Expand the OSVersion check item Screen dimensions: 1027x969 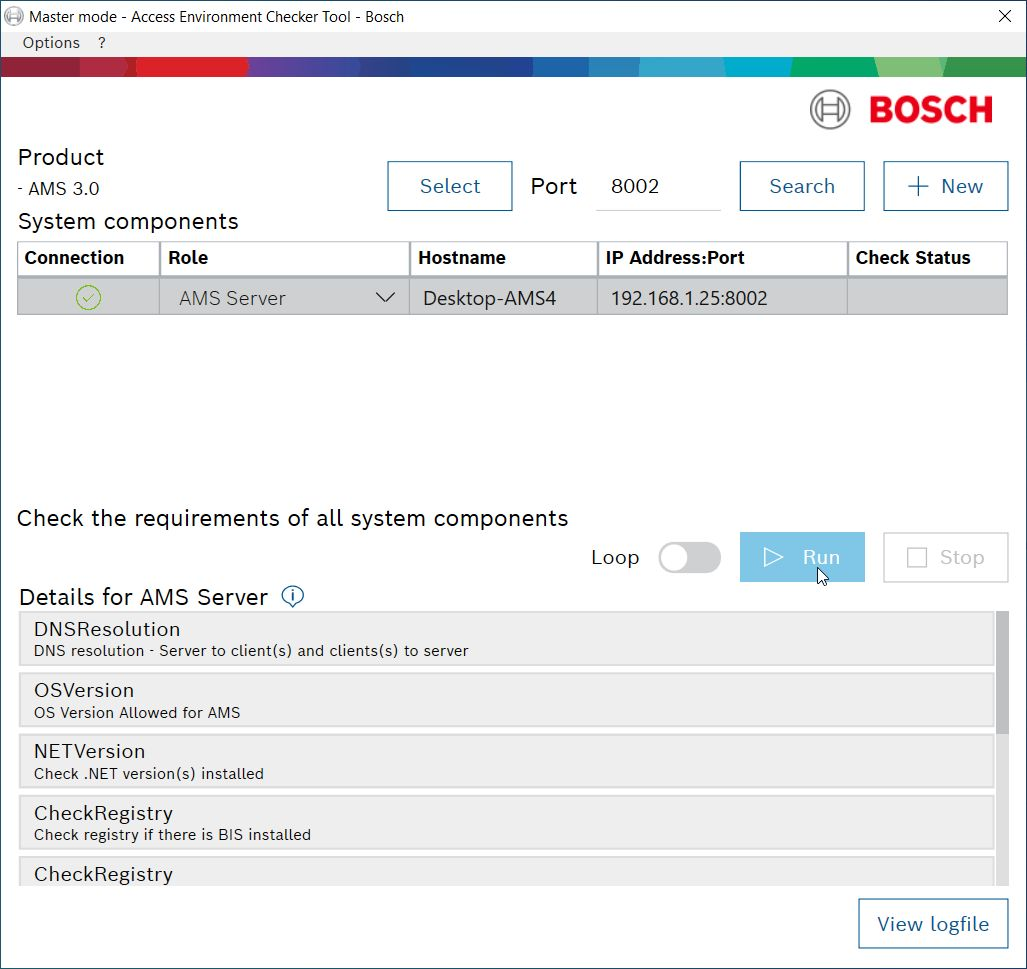coord(506,700)
